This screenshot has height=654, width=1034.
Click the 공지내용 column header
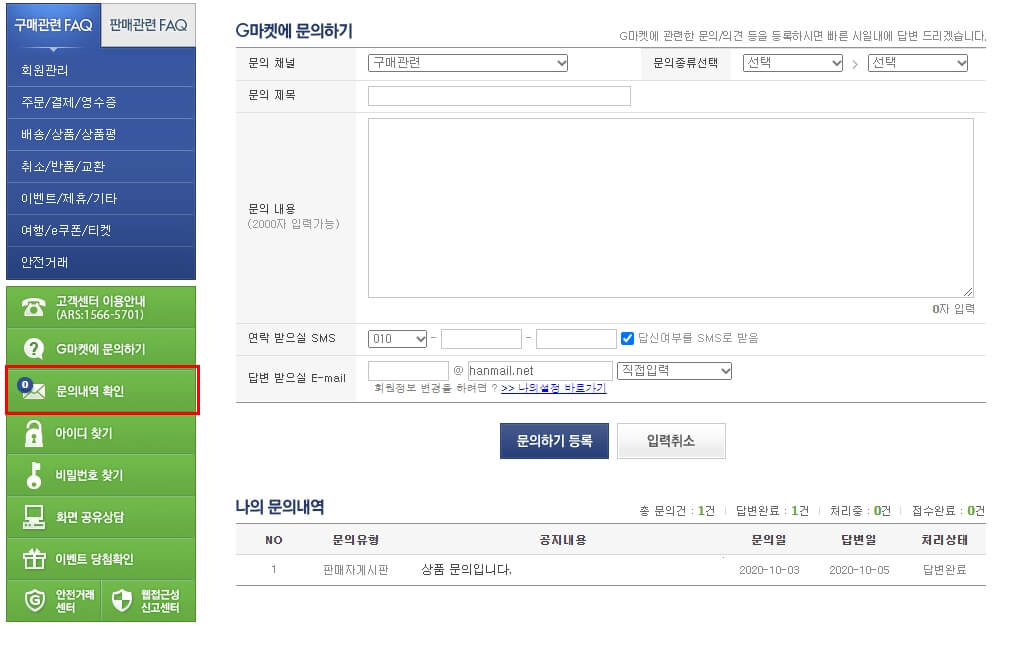(563, 540)
